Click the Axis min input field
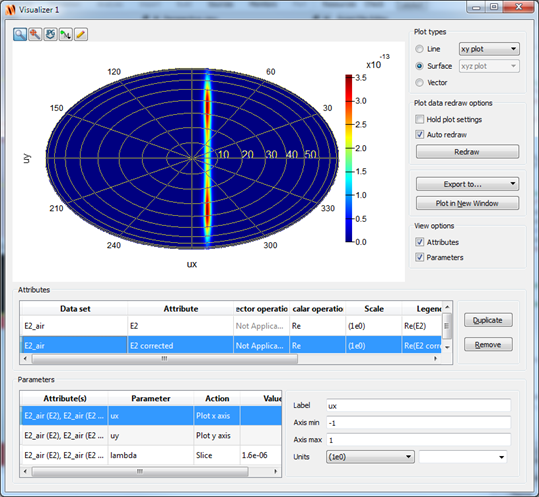This screenshot has width=539, height=497. tap(418, 423)
